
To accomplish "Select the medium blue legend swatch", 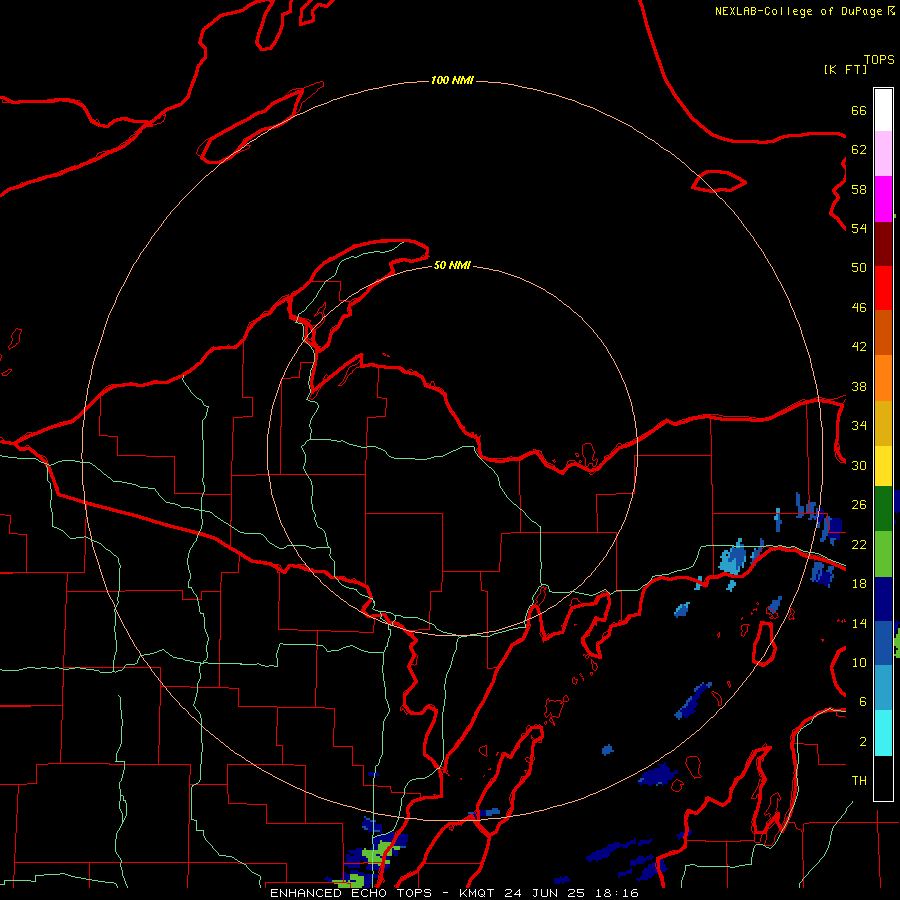I will click(883, 643).
